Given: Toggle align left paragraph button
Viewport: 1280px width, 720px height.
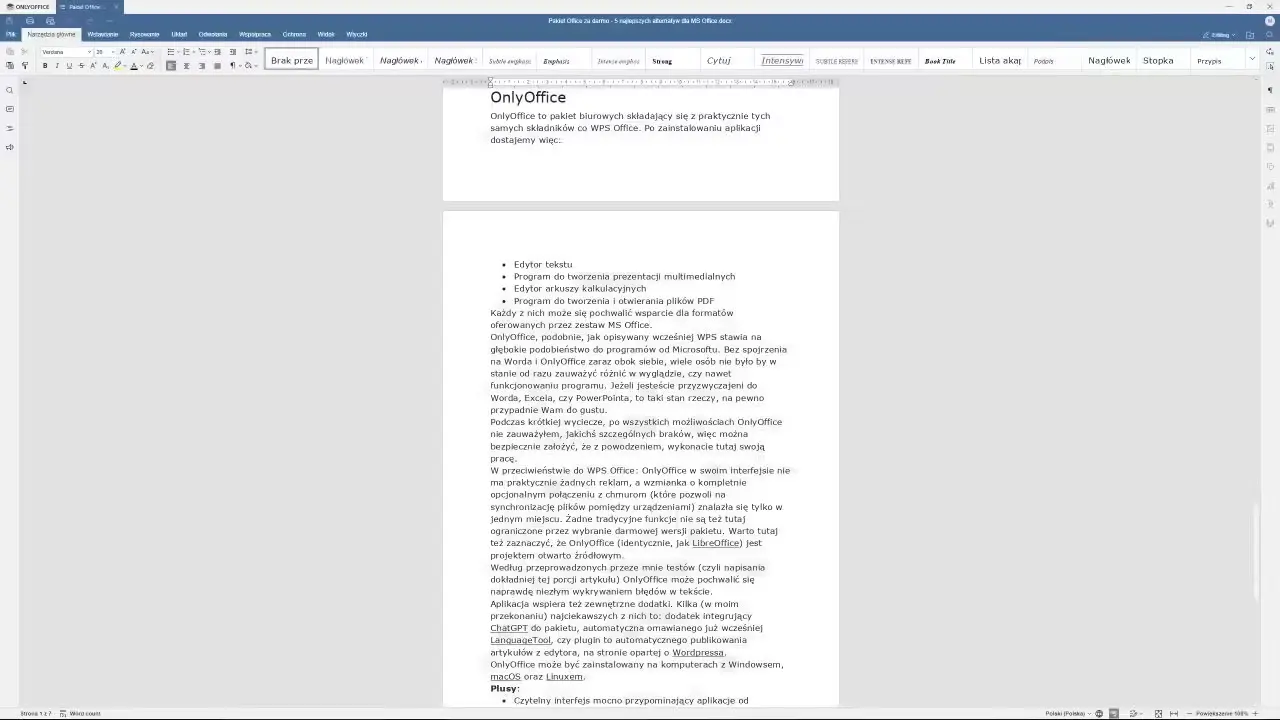Looking at the screenshot, I should [171, 66].
